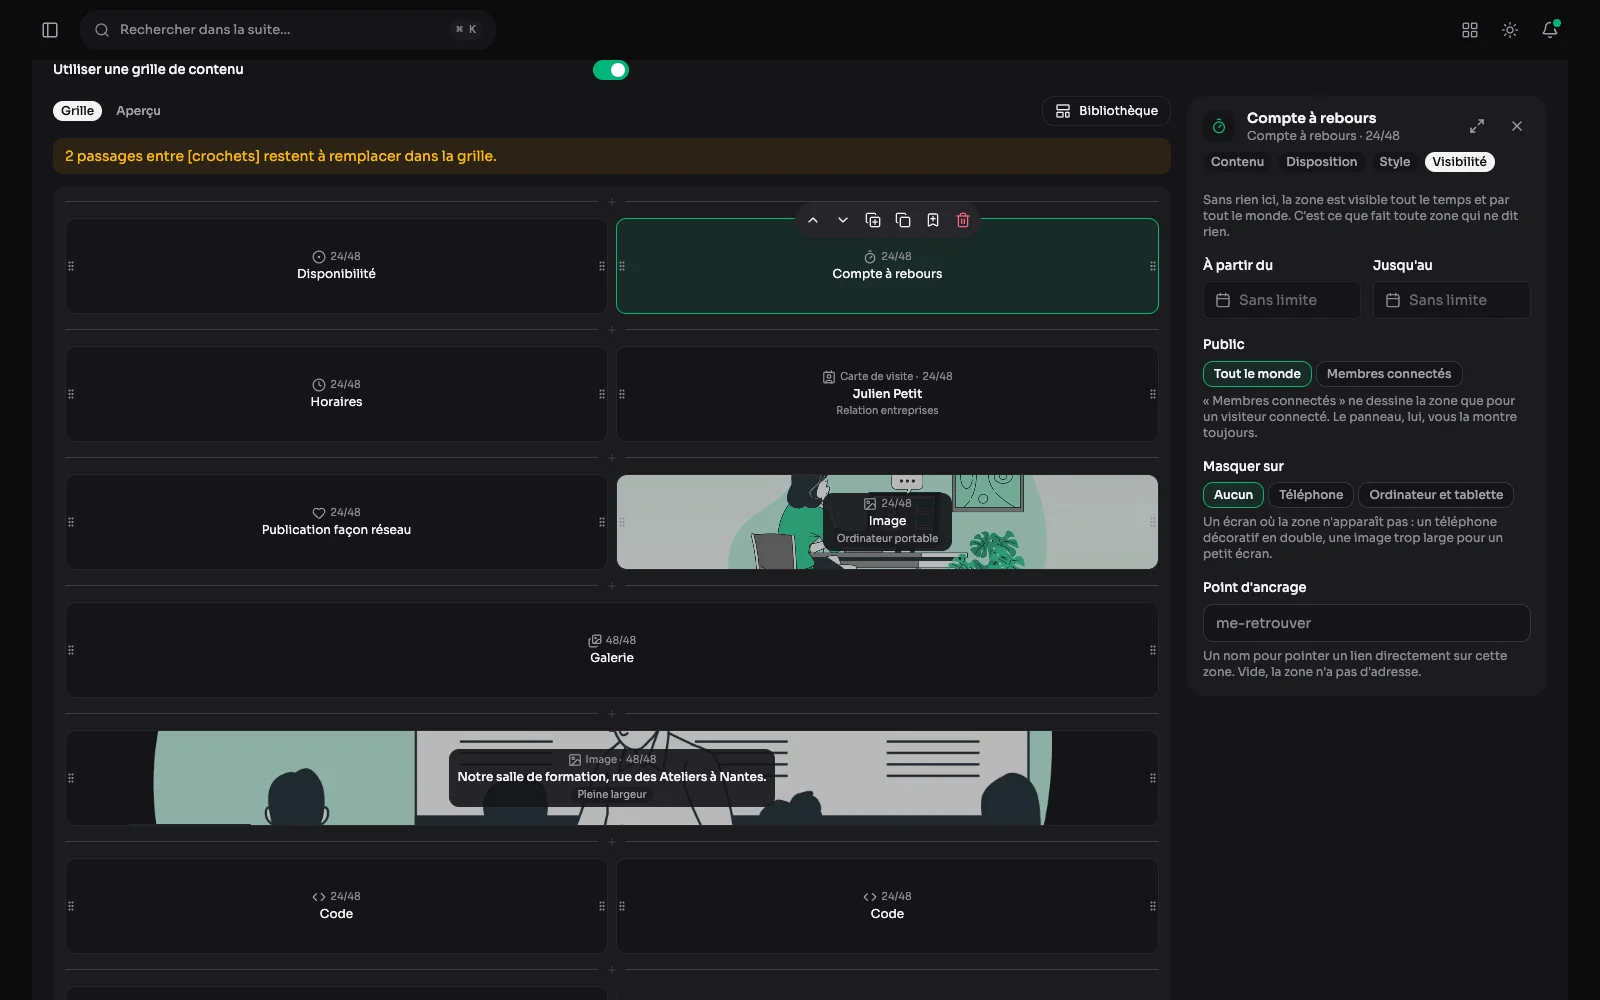Duplicate the selected Compte à rebours block
1600x1000 pixels.
(873, 220)
